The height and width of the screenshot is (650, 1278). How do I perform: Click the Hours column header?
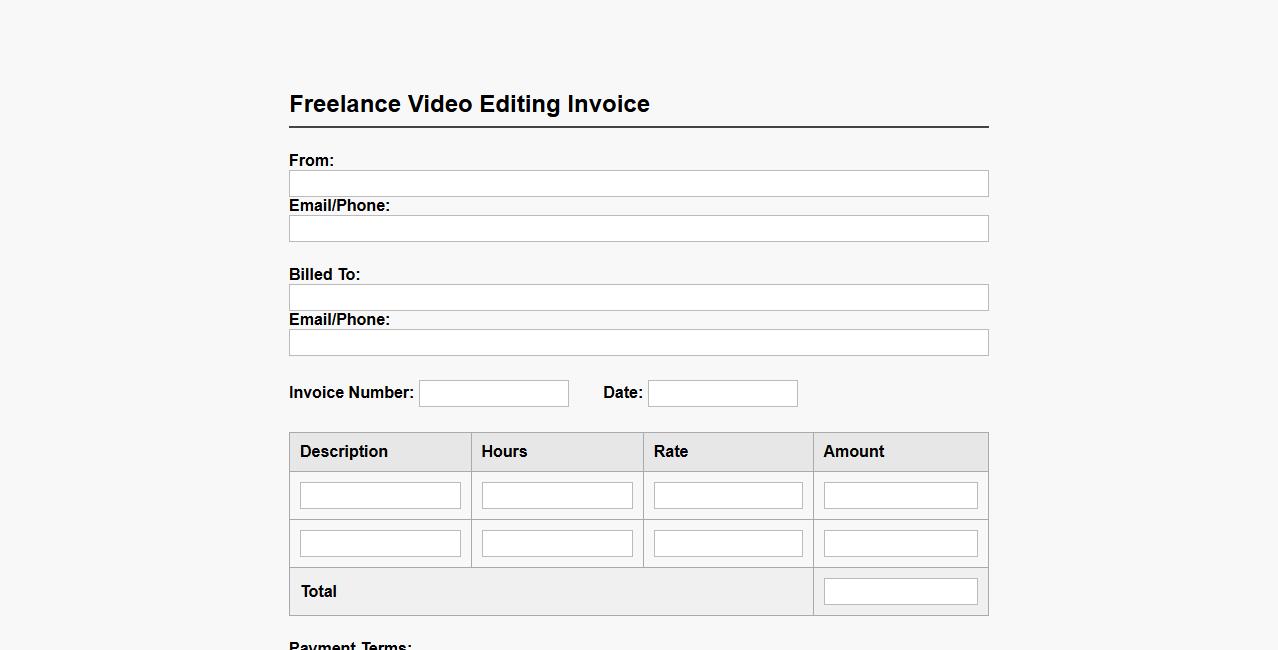[504, 452]
